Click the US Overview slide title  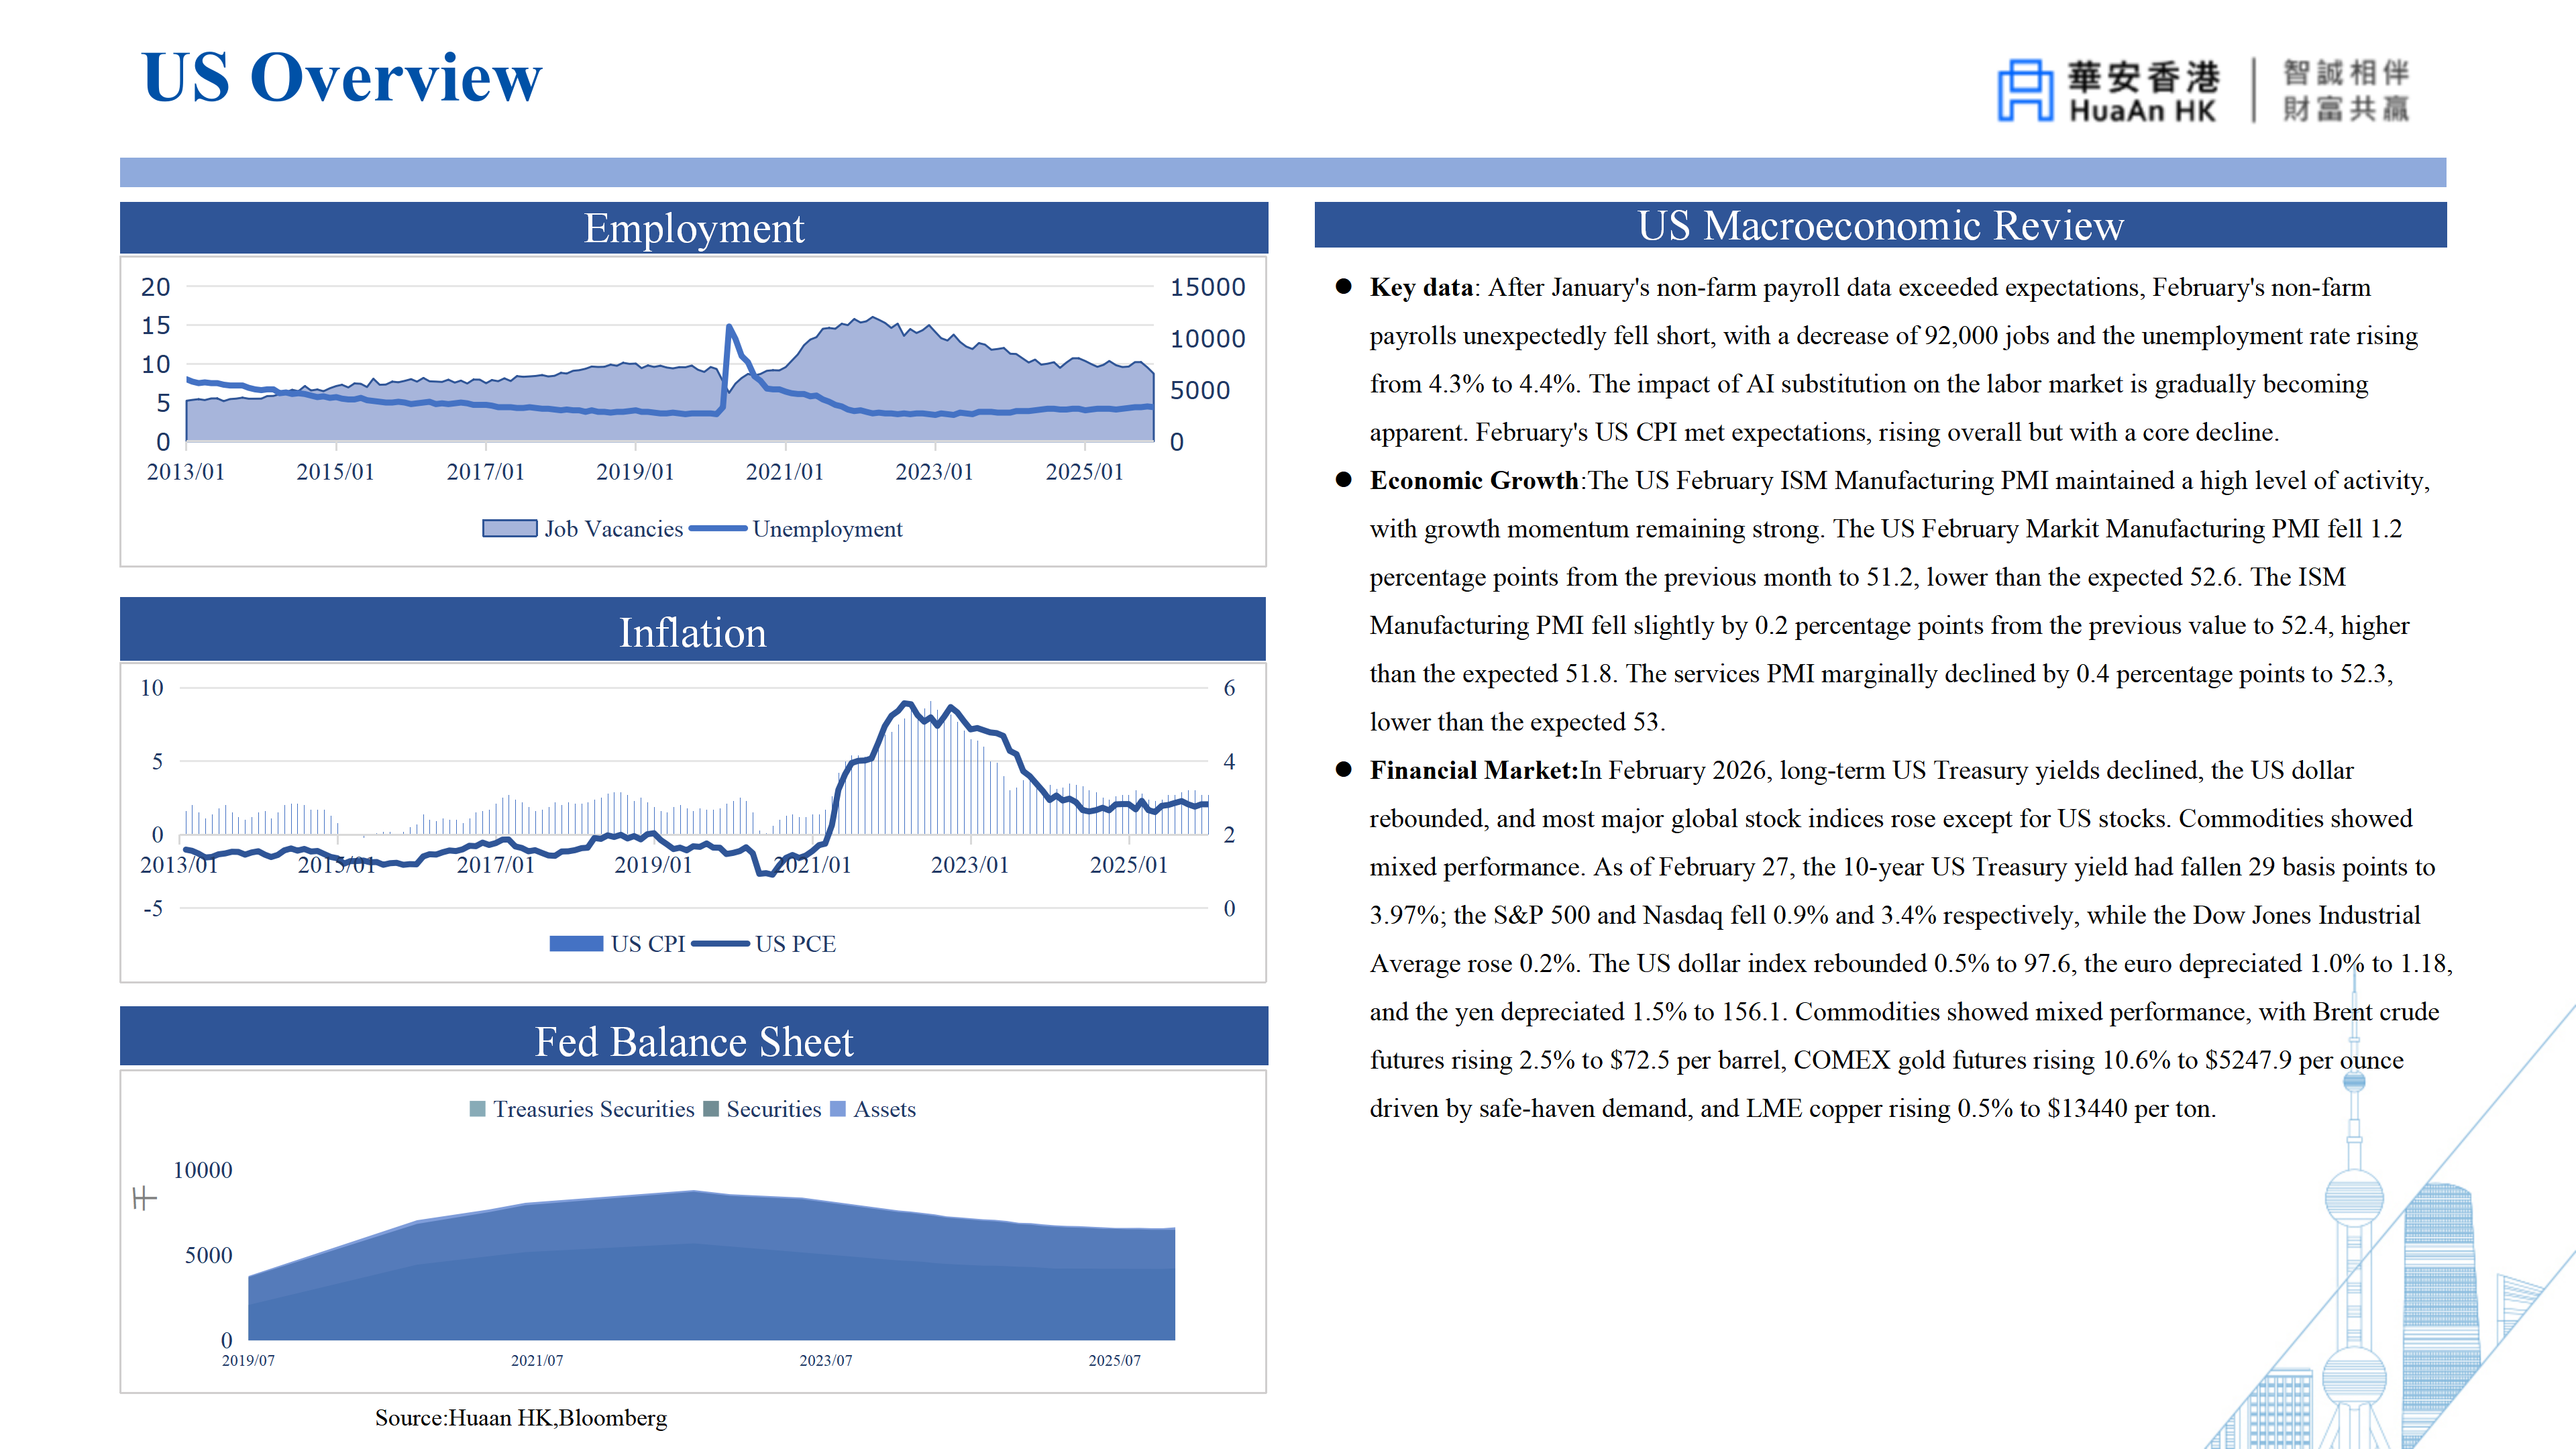click(341, 77)
